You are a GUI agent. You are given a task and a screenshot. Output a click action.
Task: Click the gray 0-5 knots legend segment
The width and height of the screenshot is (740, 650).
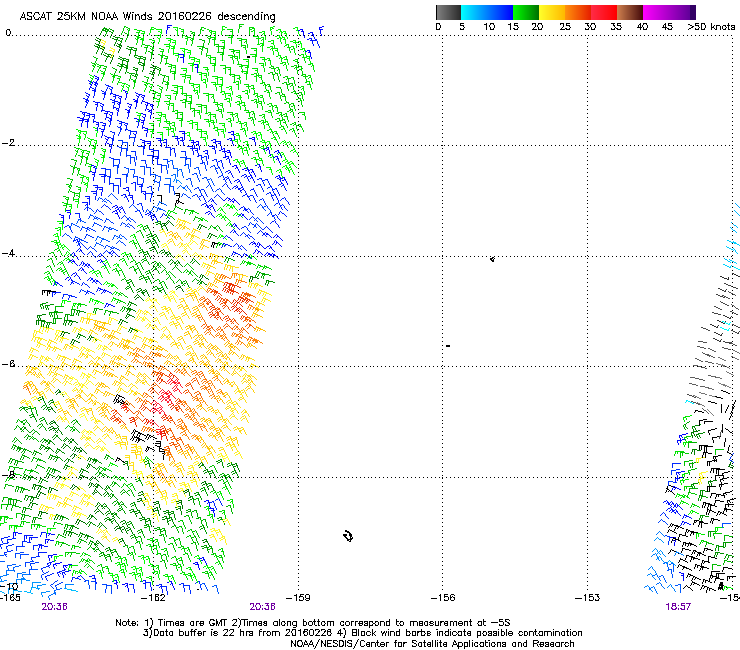[x=448, y=12]
